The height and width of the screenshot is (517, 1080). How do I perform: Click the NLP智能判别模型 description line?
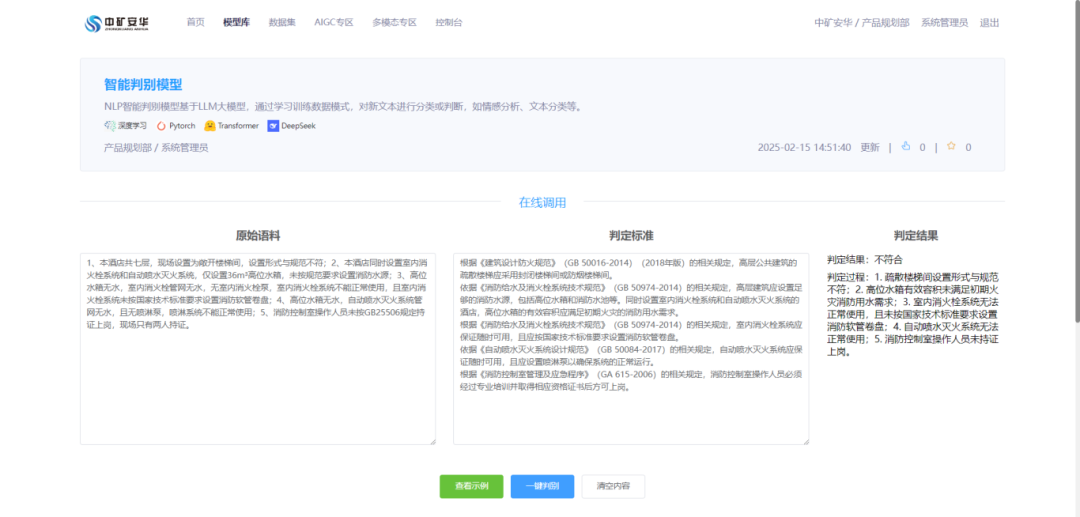pyautogui.click(x=343, y=107)
